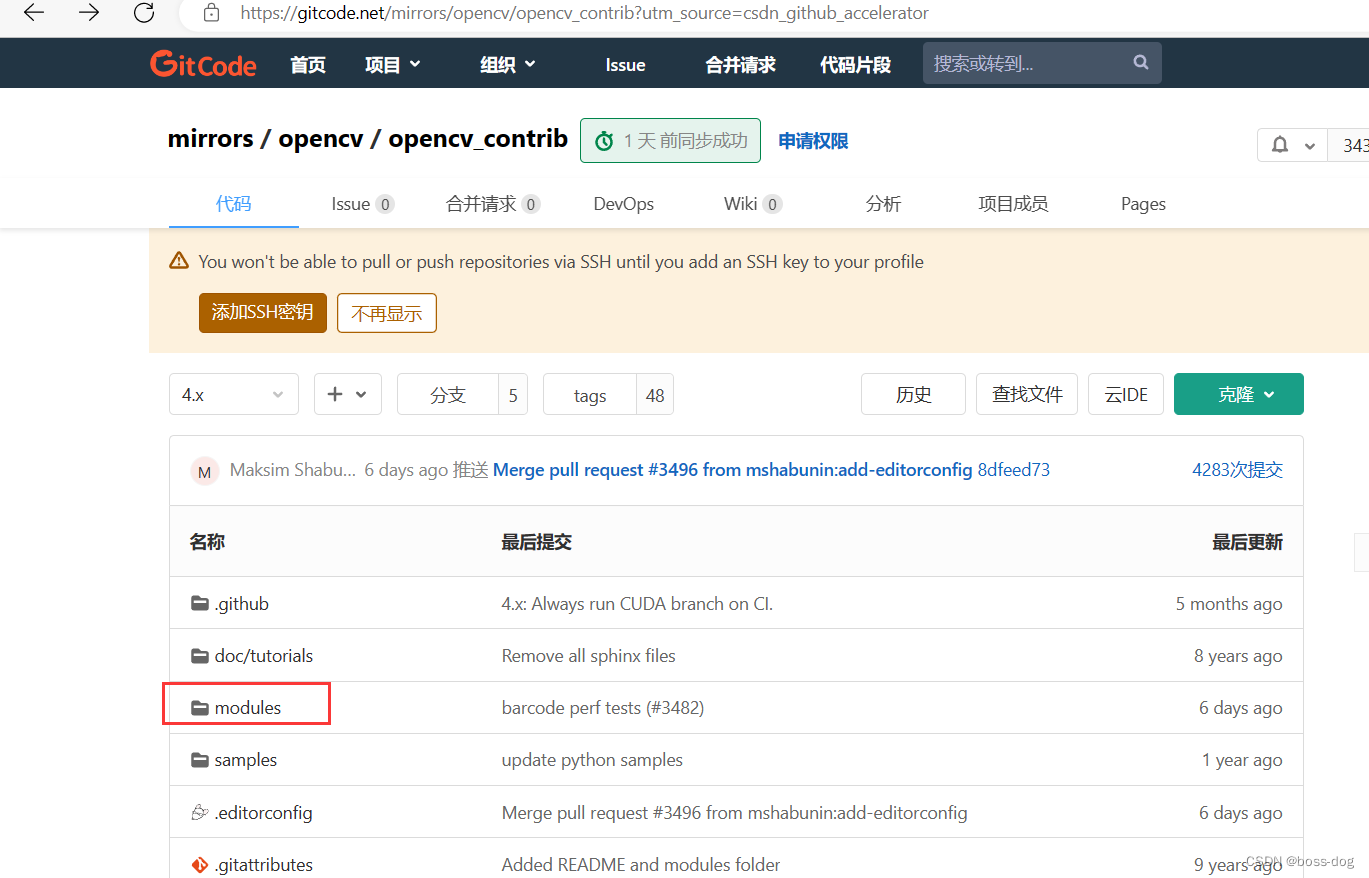Click the browser address bar URL
The height and width of the screenshot is (878, 1369).
tap(585, 13)
